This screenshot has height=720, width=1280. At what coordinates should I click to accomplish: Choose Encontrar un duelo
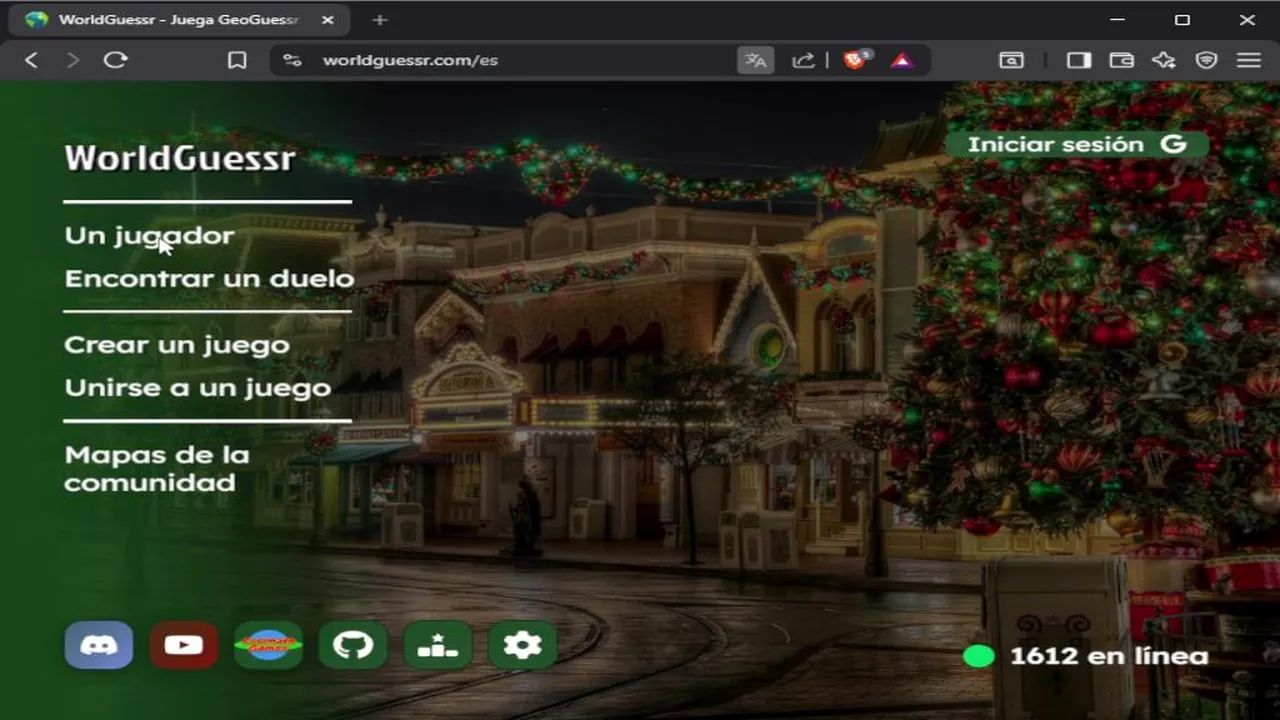[x=210, y=278]
